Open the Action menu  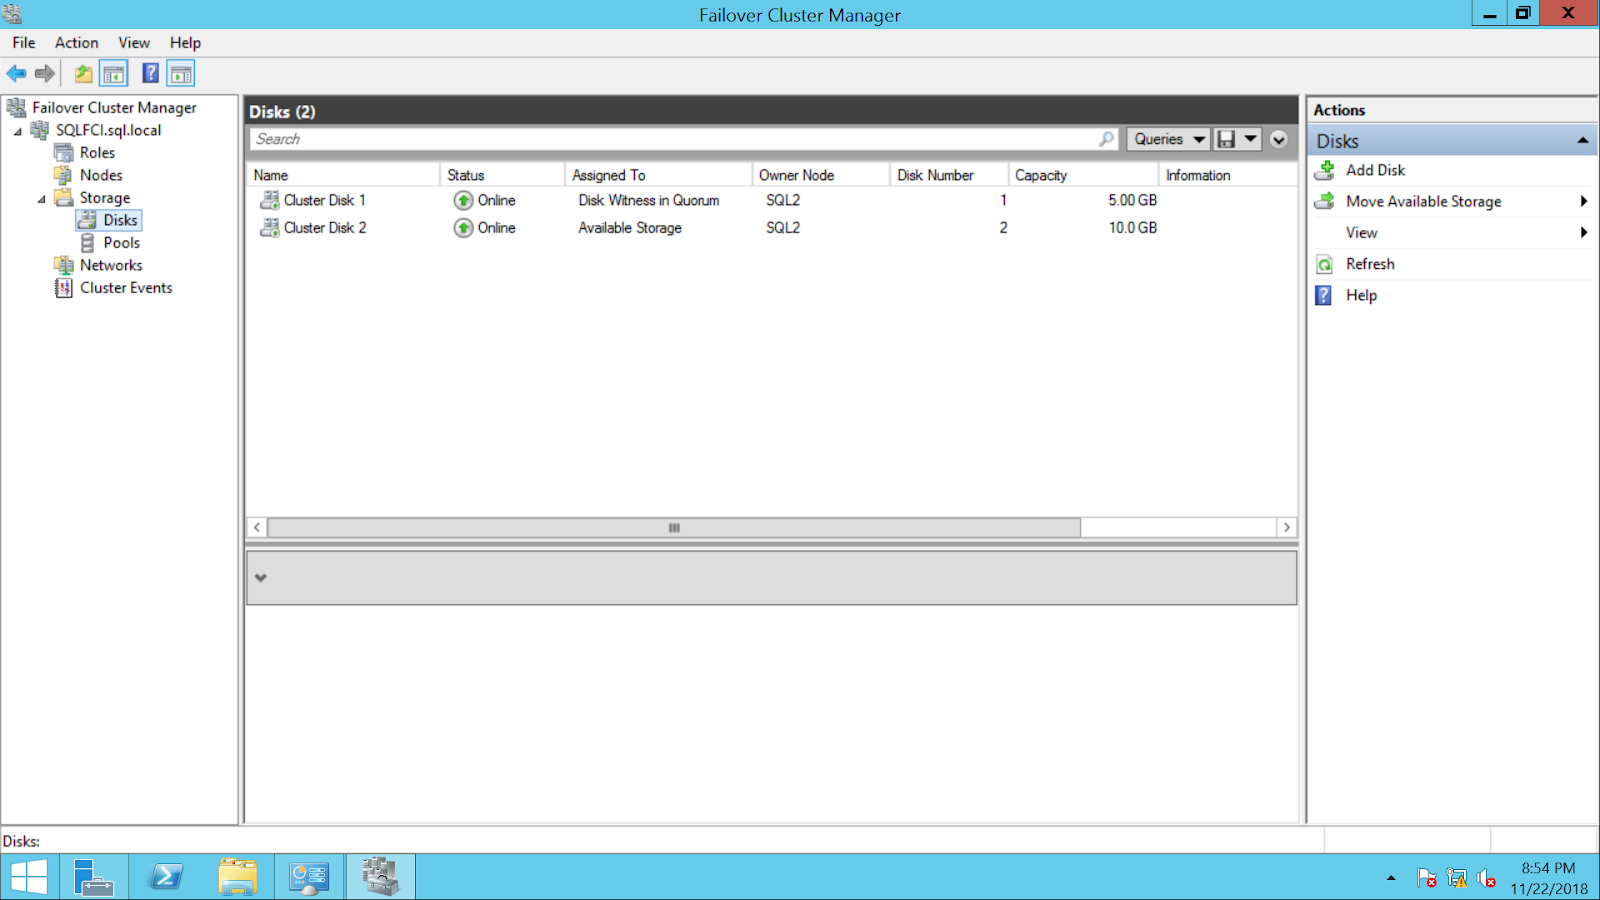76,43
